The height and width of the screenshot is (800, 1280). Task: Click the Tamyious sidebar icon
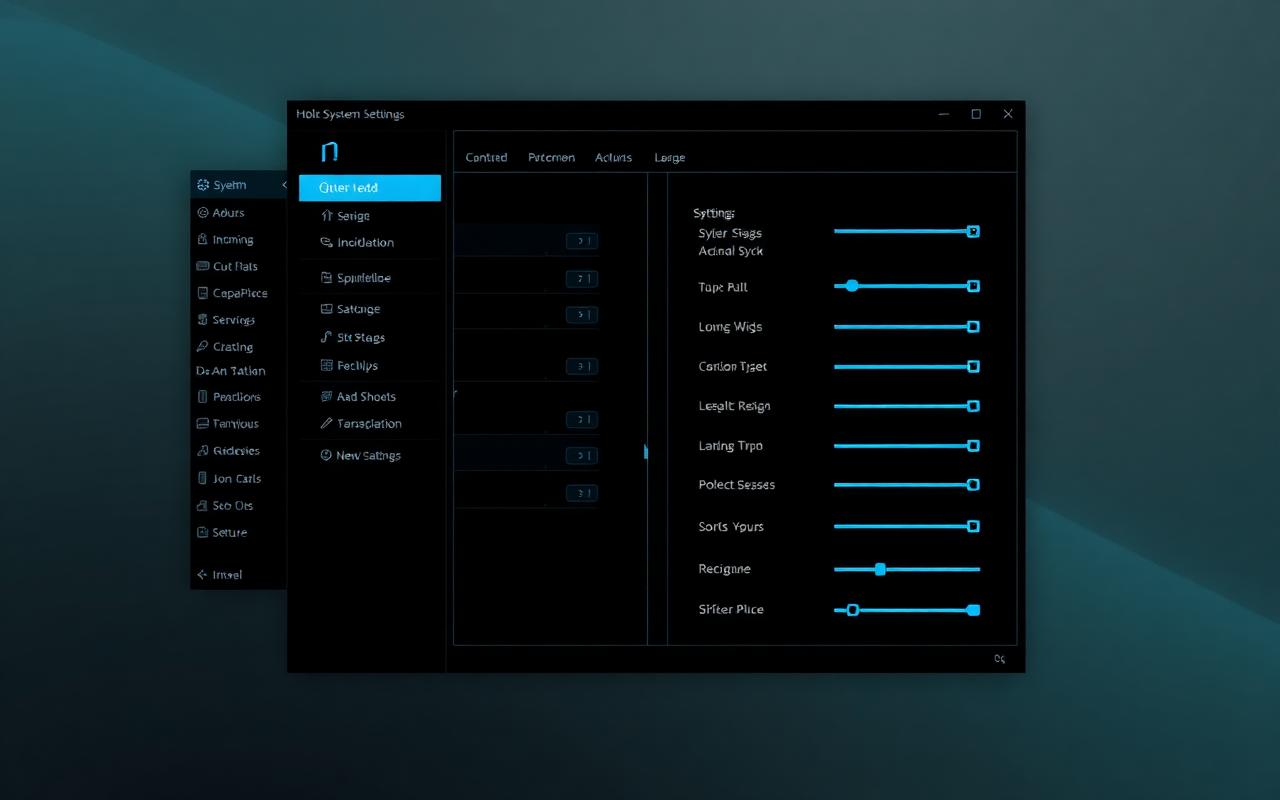[203, 424]
